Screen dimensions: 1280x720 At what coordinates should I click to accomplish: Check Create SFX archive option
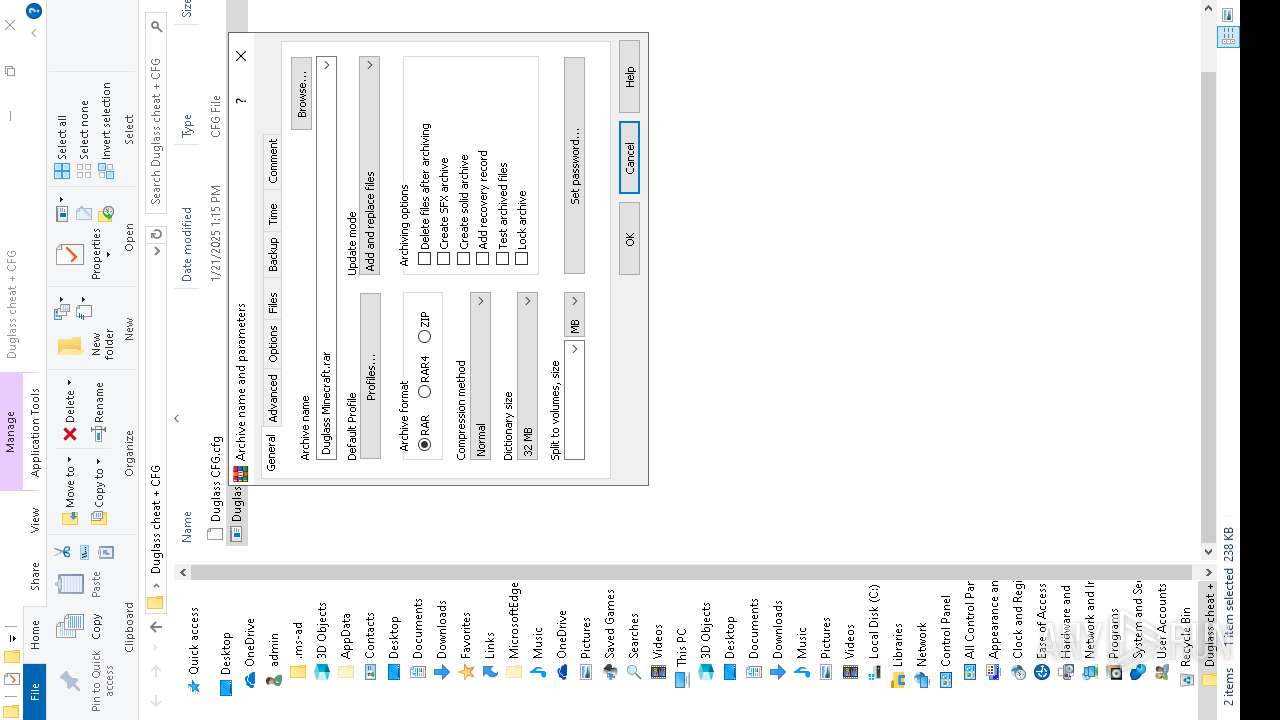tap(444, 258)
